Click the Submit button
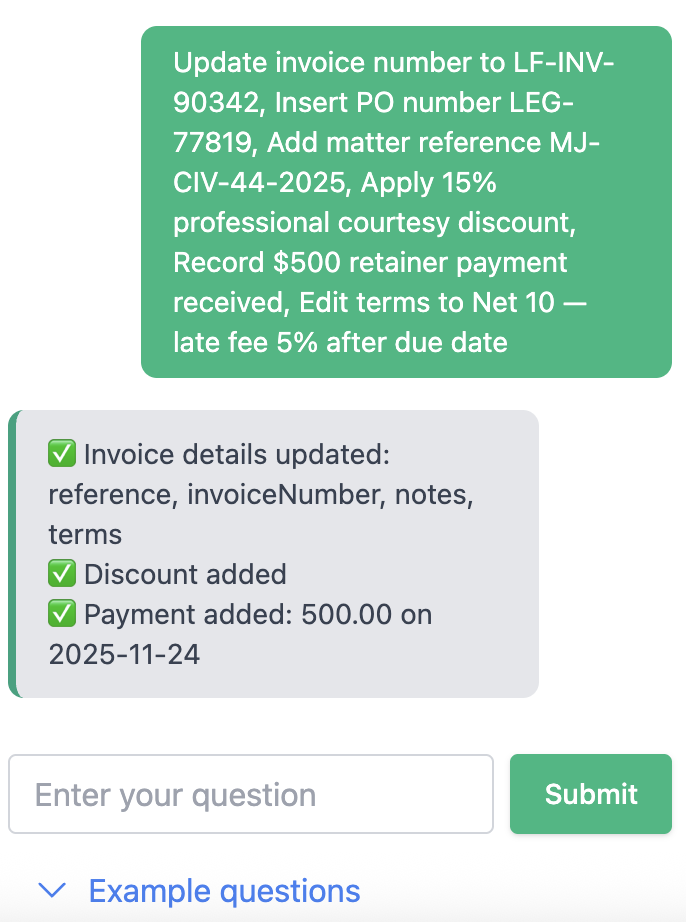Viewport: 686px width, 922px height. (590, 794)
